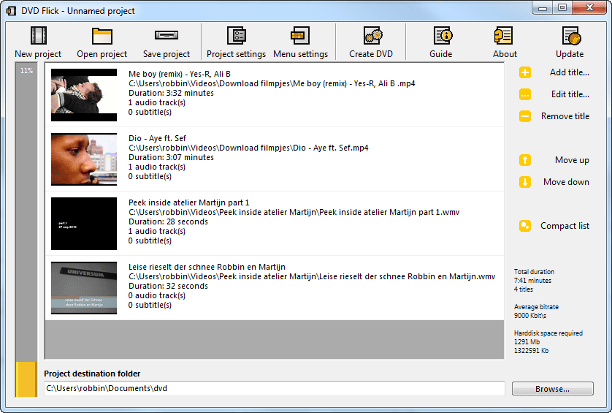
Task: Select the Leise rieselt der schnee thumbnail
Action: click(x=84, y=288)
